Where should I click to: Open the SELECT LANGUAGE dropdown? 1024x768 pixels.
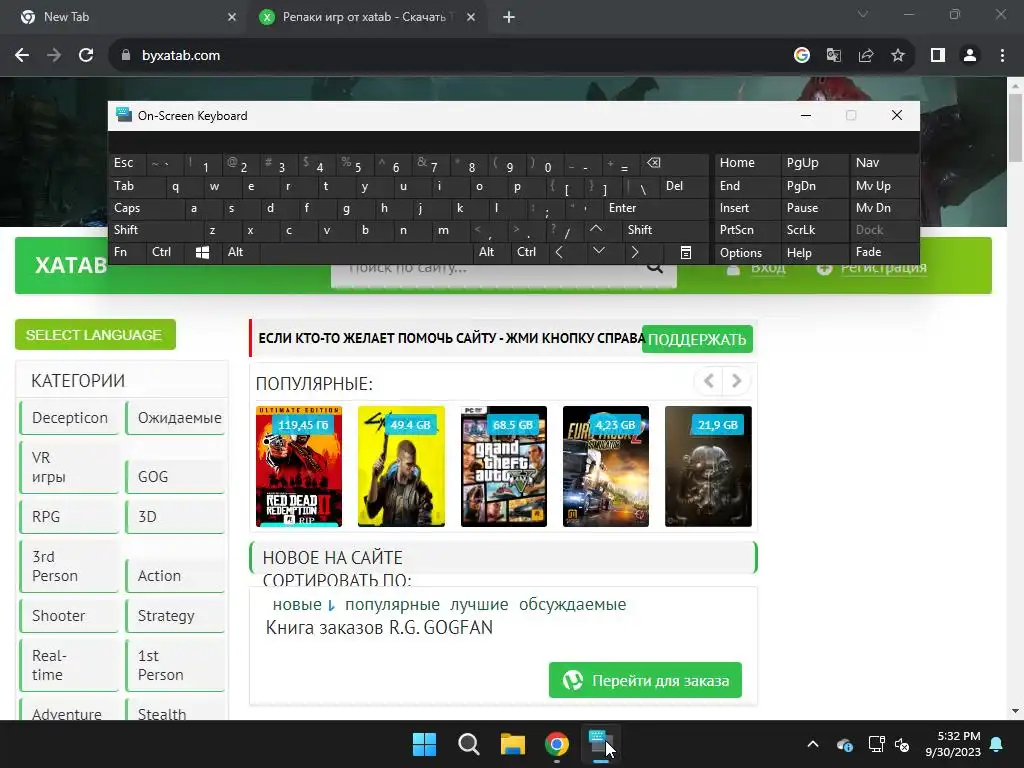pos(95,334)
